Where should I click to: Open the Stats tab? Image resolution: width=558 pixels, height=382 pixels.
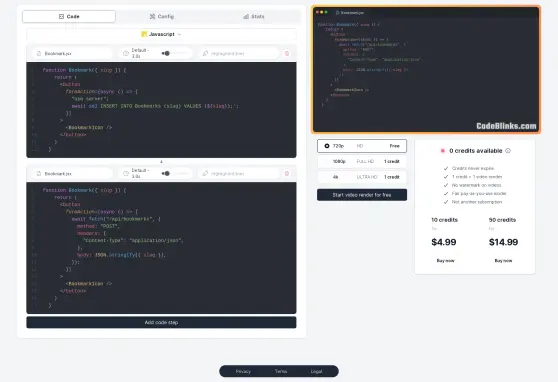coord(254,16)
